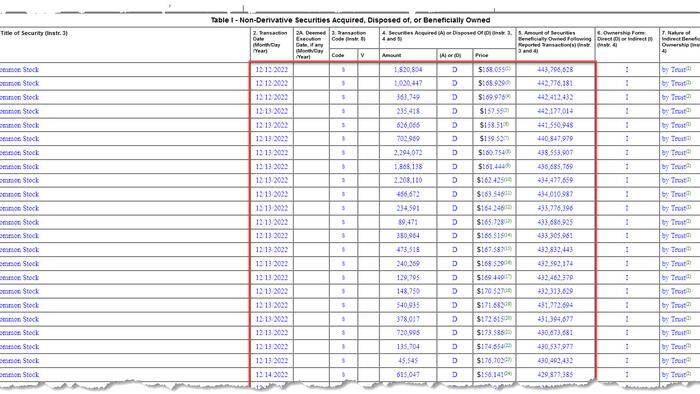This screenshot has height=394, width=700.
Task: Click the owned total 429,877,385
Action: (x=555, y=375)
